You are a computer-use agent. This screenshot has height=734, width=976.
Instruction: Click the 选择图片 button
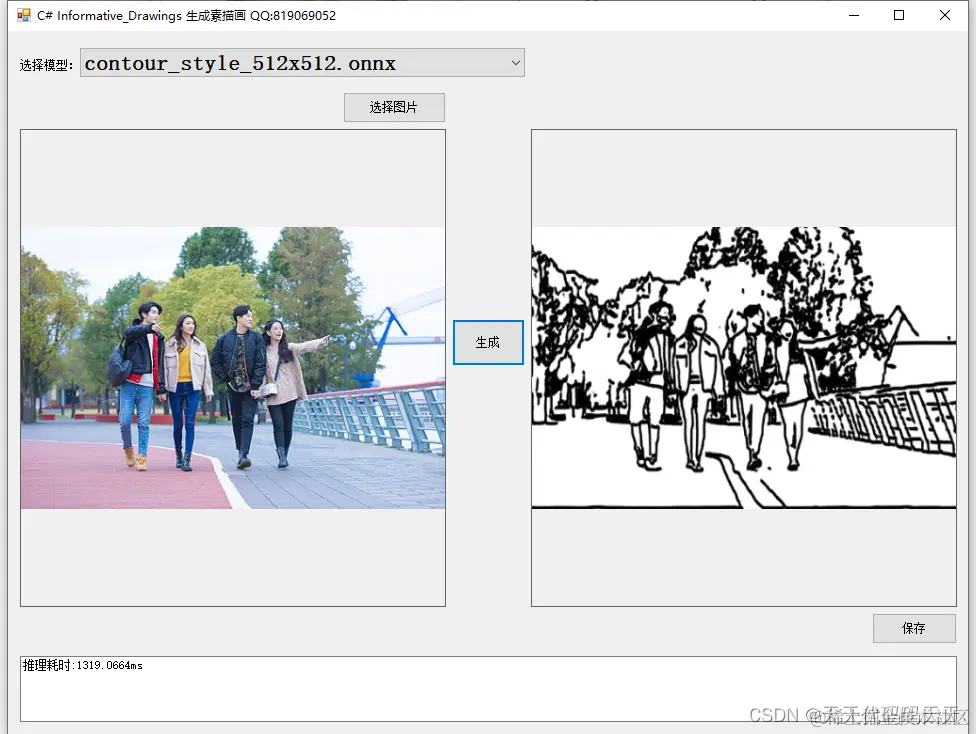[394, 107]
